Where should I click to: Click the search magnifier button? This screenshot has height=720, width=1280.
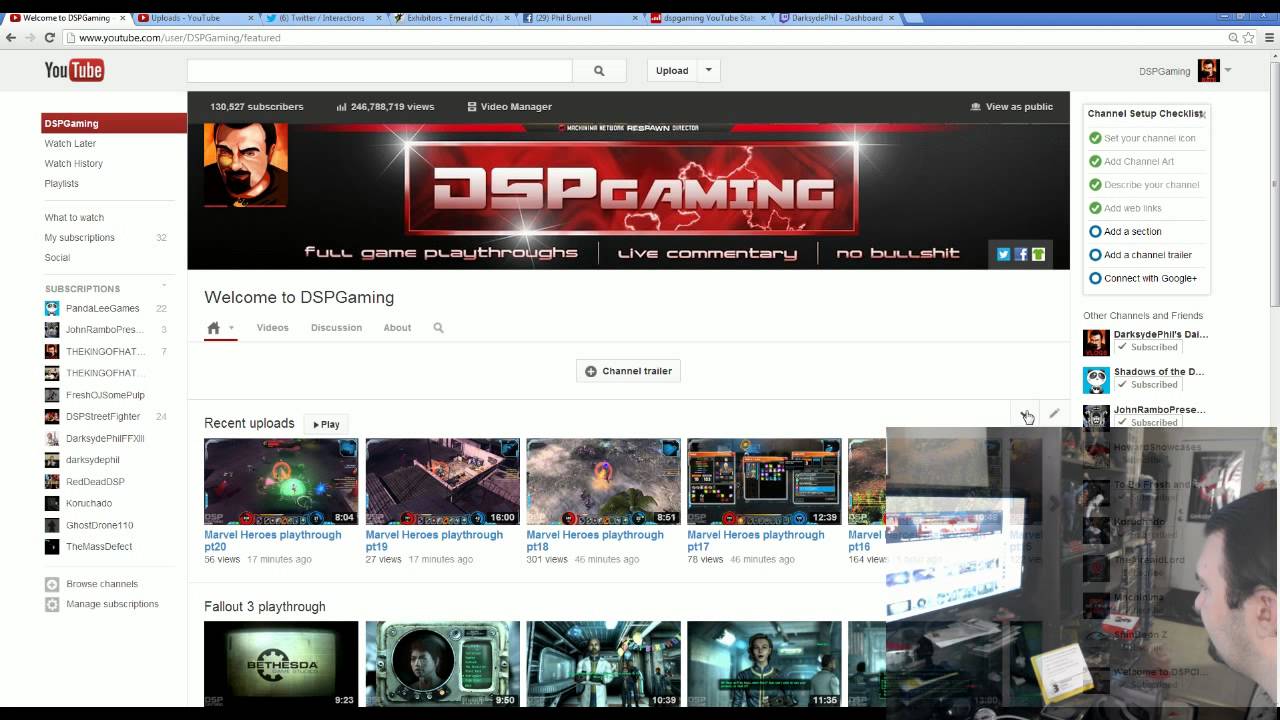tap(599, 71)
